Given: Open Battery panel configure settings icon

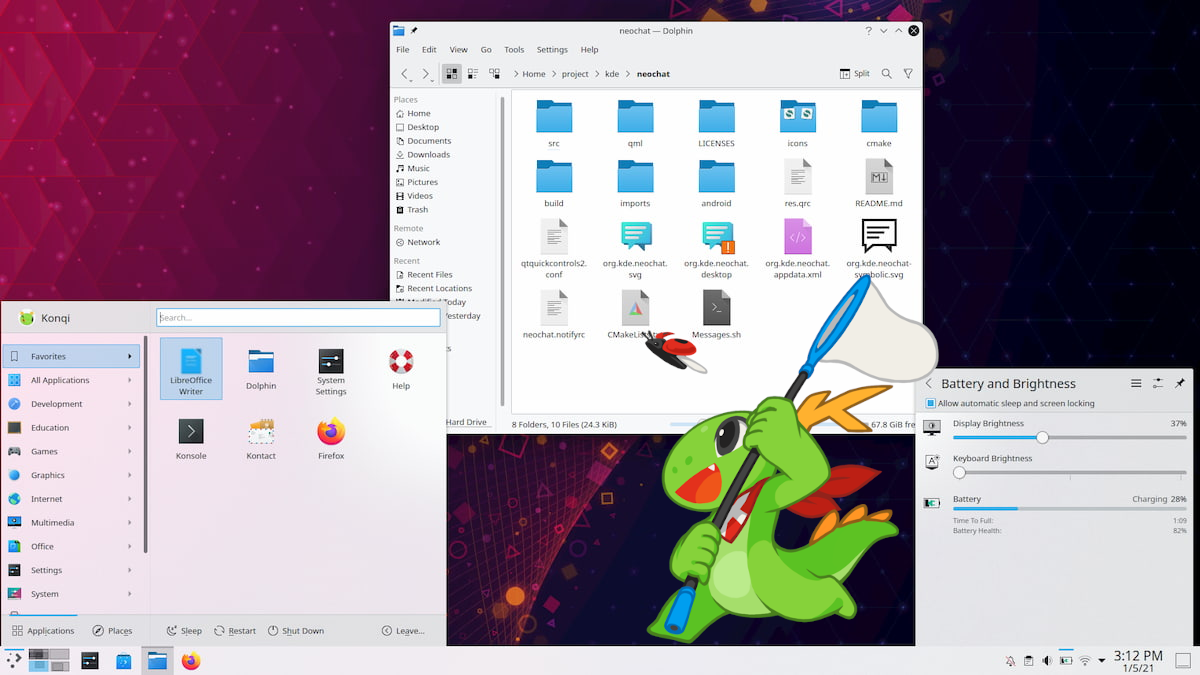Looking at the screenshot, I should pyautogui.click(x=1158, y=383).
